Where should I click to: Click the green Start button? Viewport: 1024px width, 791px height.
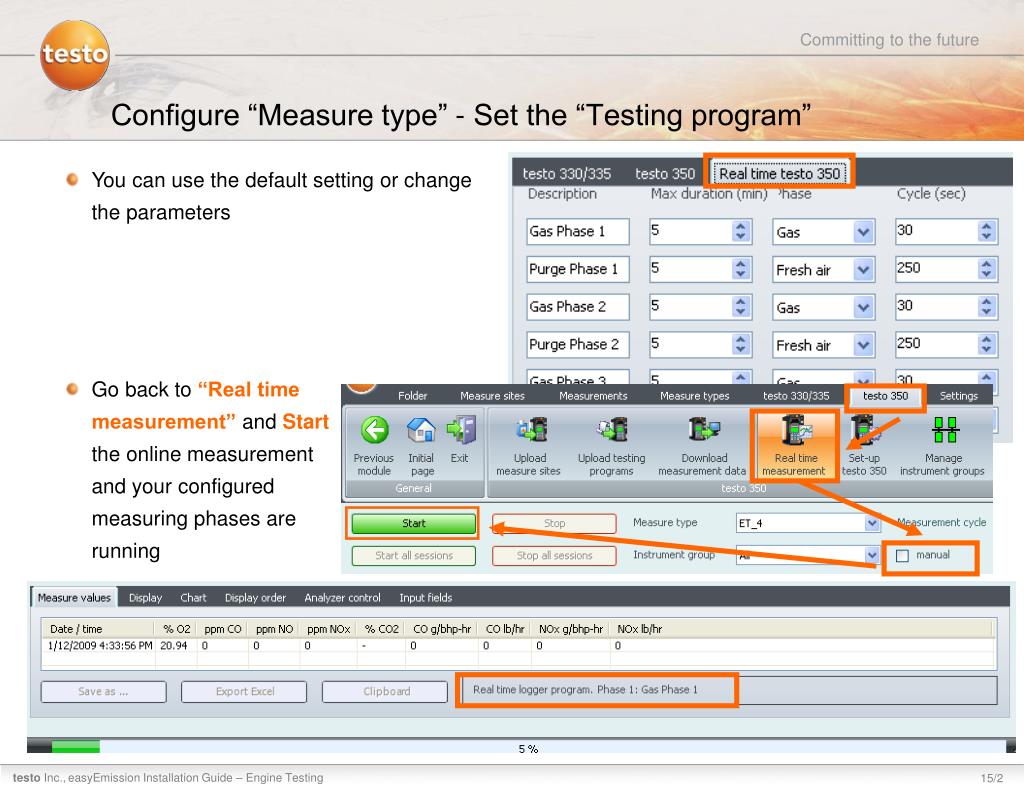click(x=413, y=523)
